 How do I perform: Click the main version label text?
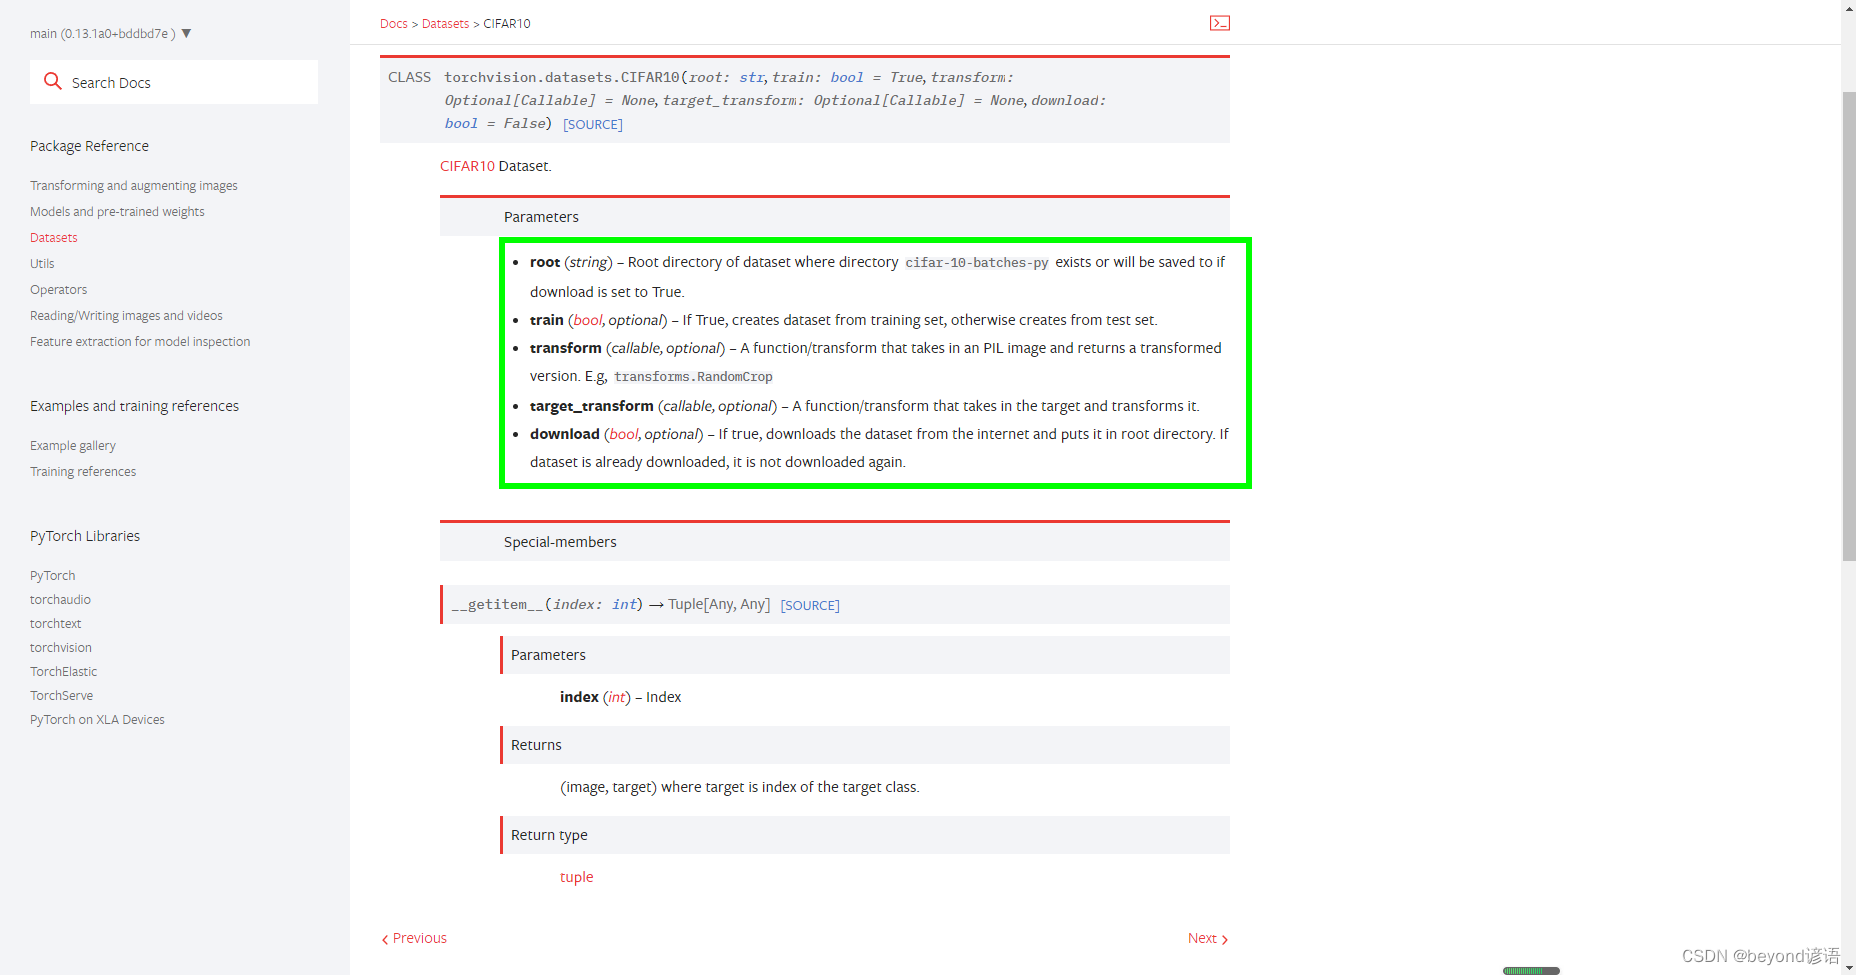tap(103, 34)
